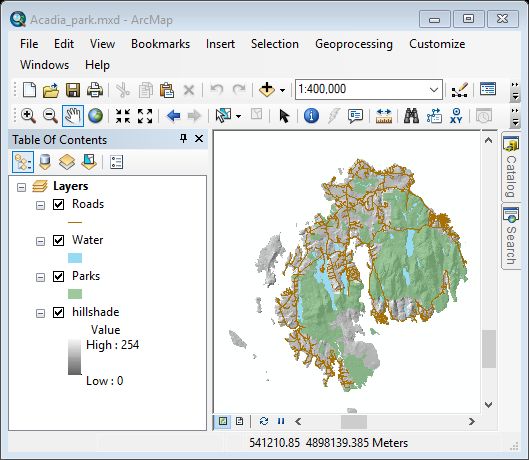
Task: Collapse the Water layer legend
Action: (x=40, y=241)
